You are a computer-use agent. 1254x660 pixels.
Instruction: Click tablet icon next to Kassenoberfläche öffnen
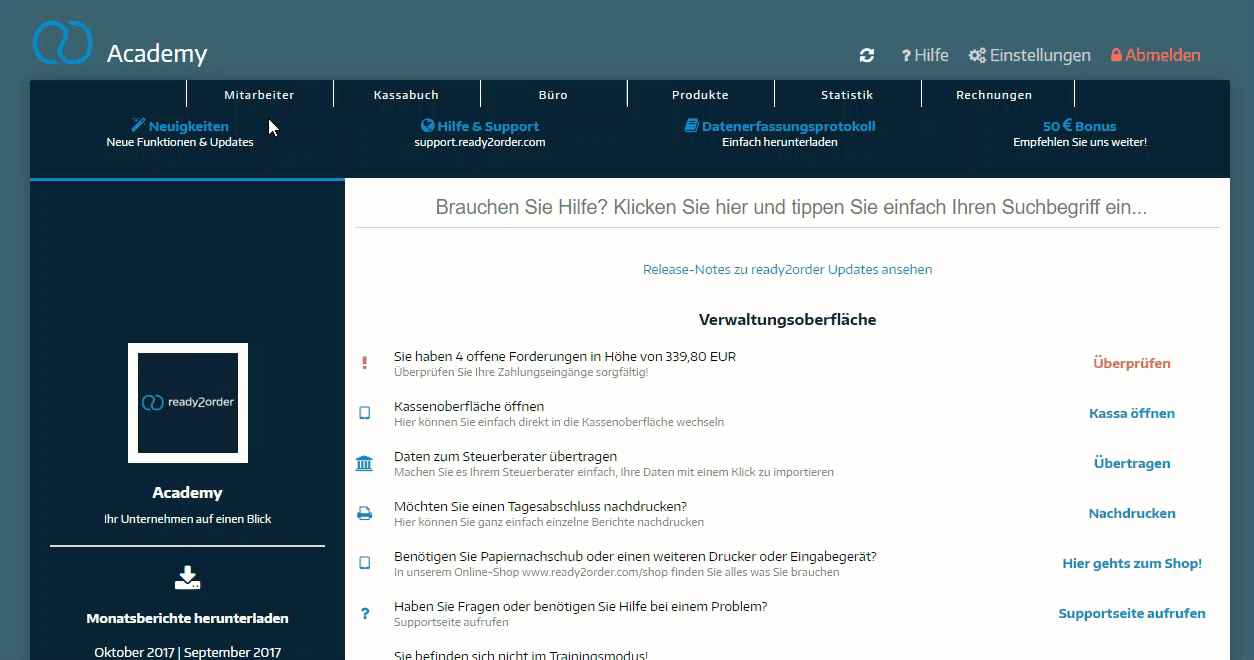click(364, 413)
